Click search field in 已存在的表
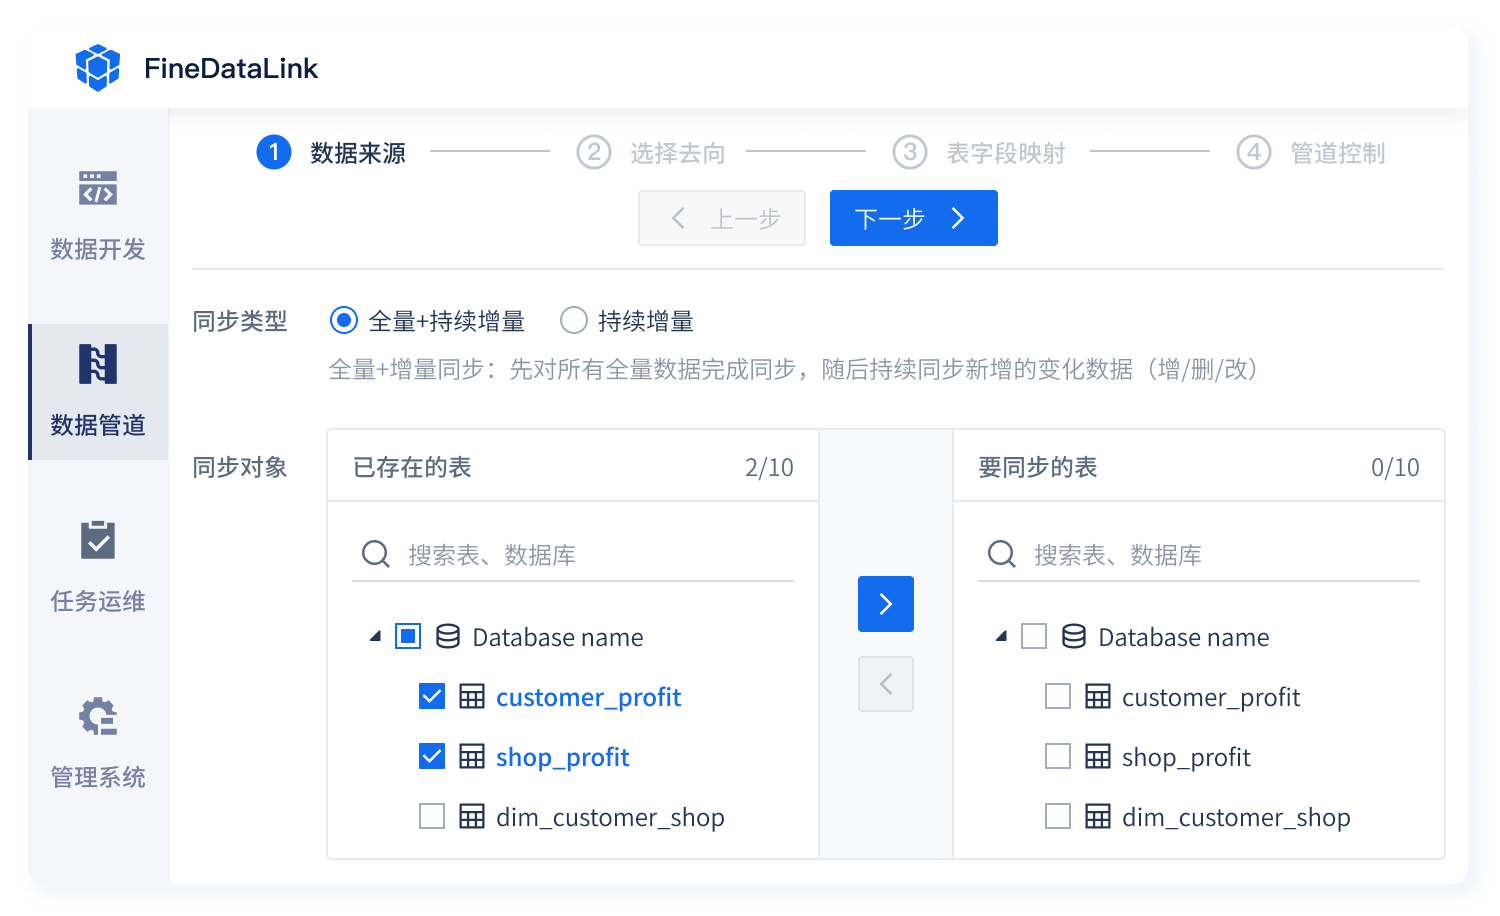Viewport: 1500px width, 916px height. click(573, 554)
